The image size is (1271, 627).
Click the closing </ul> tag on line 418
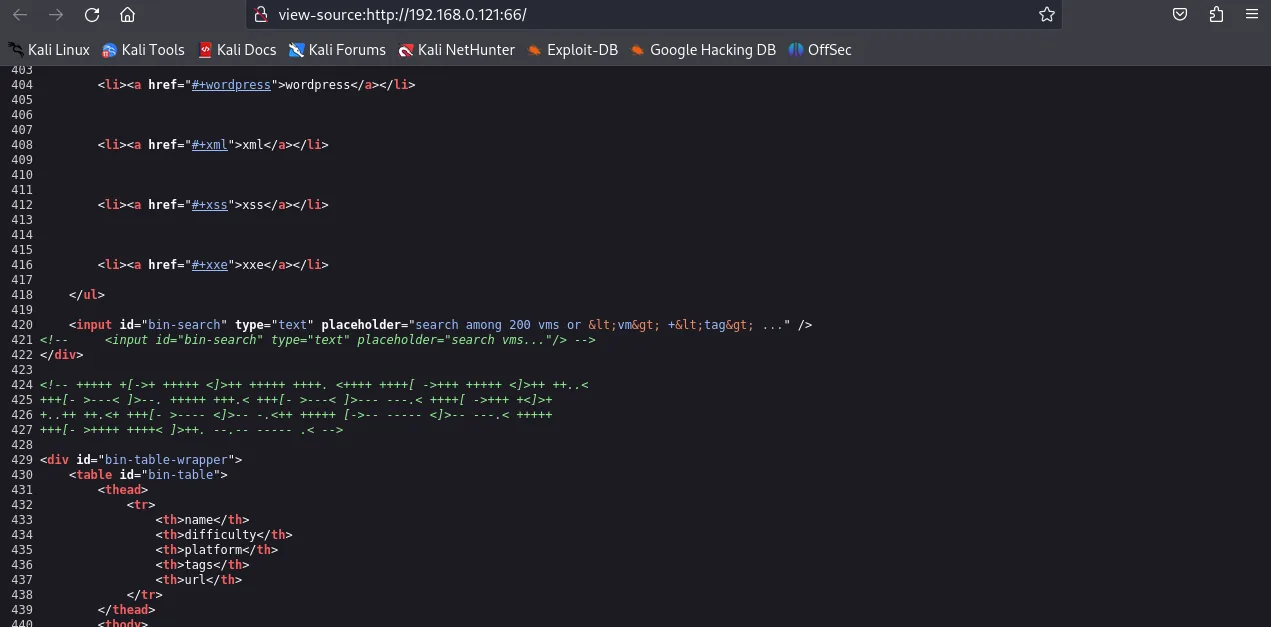[87, 295]
